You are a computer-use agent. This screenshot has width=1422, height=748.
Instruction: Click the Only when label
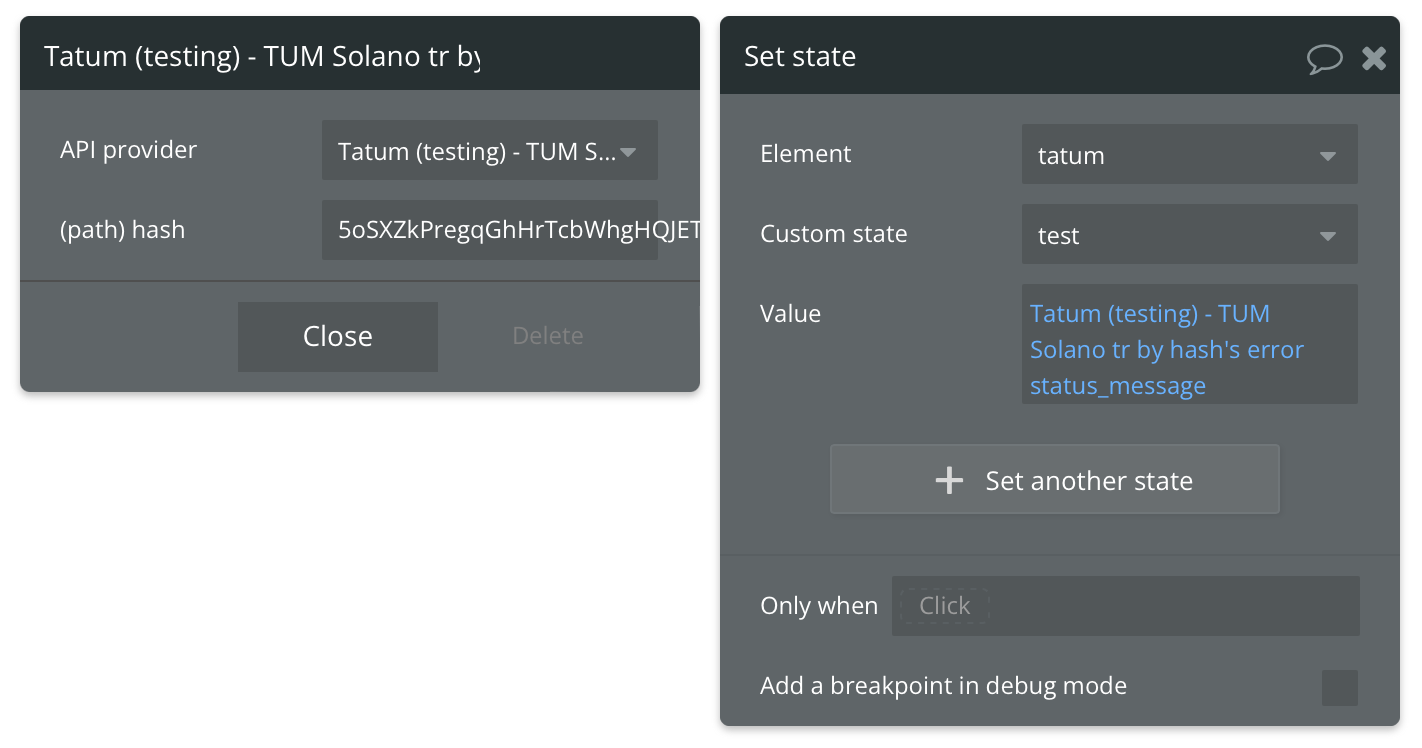[819, 606]
